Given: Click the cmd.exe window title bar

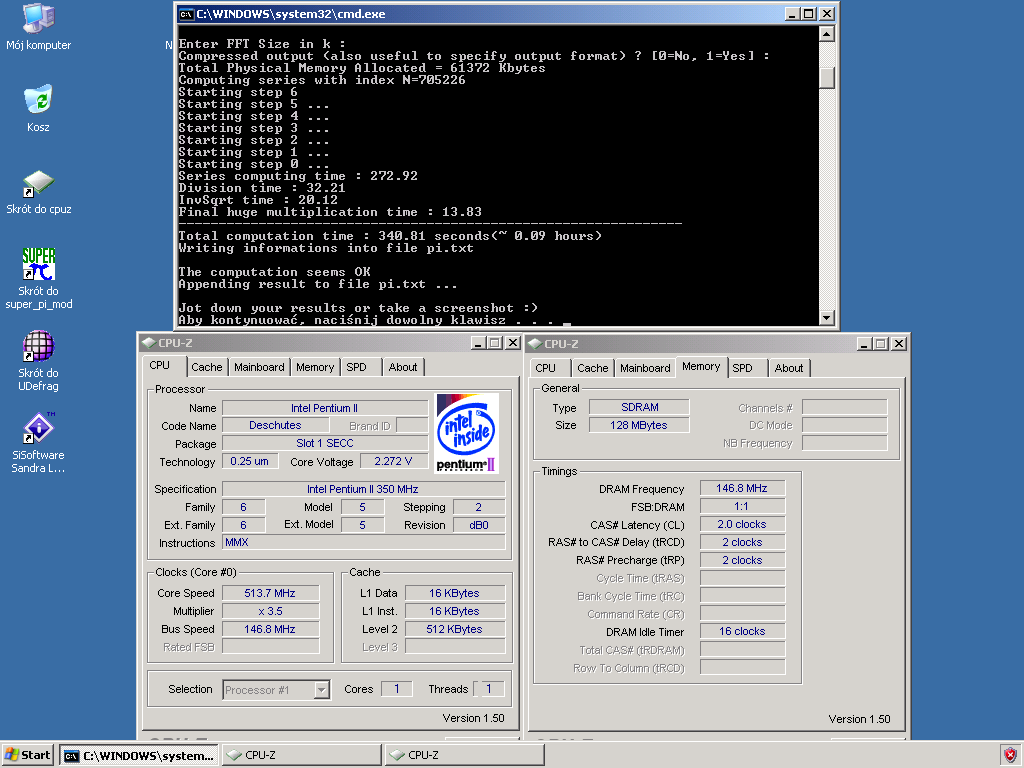Looking at the screenshot, I should 481,14.
